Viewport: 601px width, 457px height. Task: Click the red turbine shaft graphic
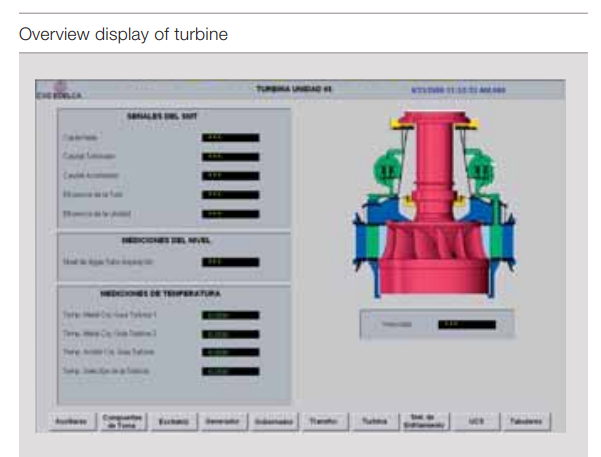434,165
